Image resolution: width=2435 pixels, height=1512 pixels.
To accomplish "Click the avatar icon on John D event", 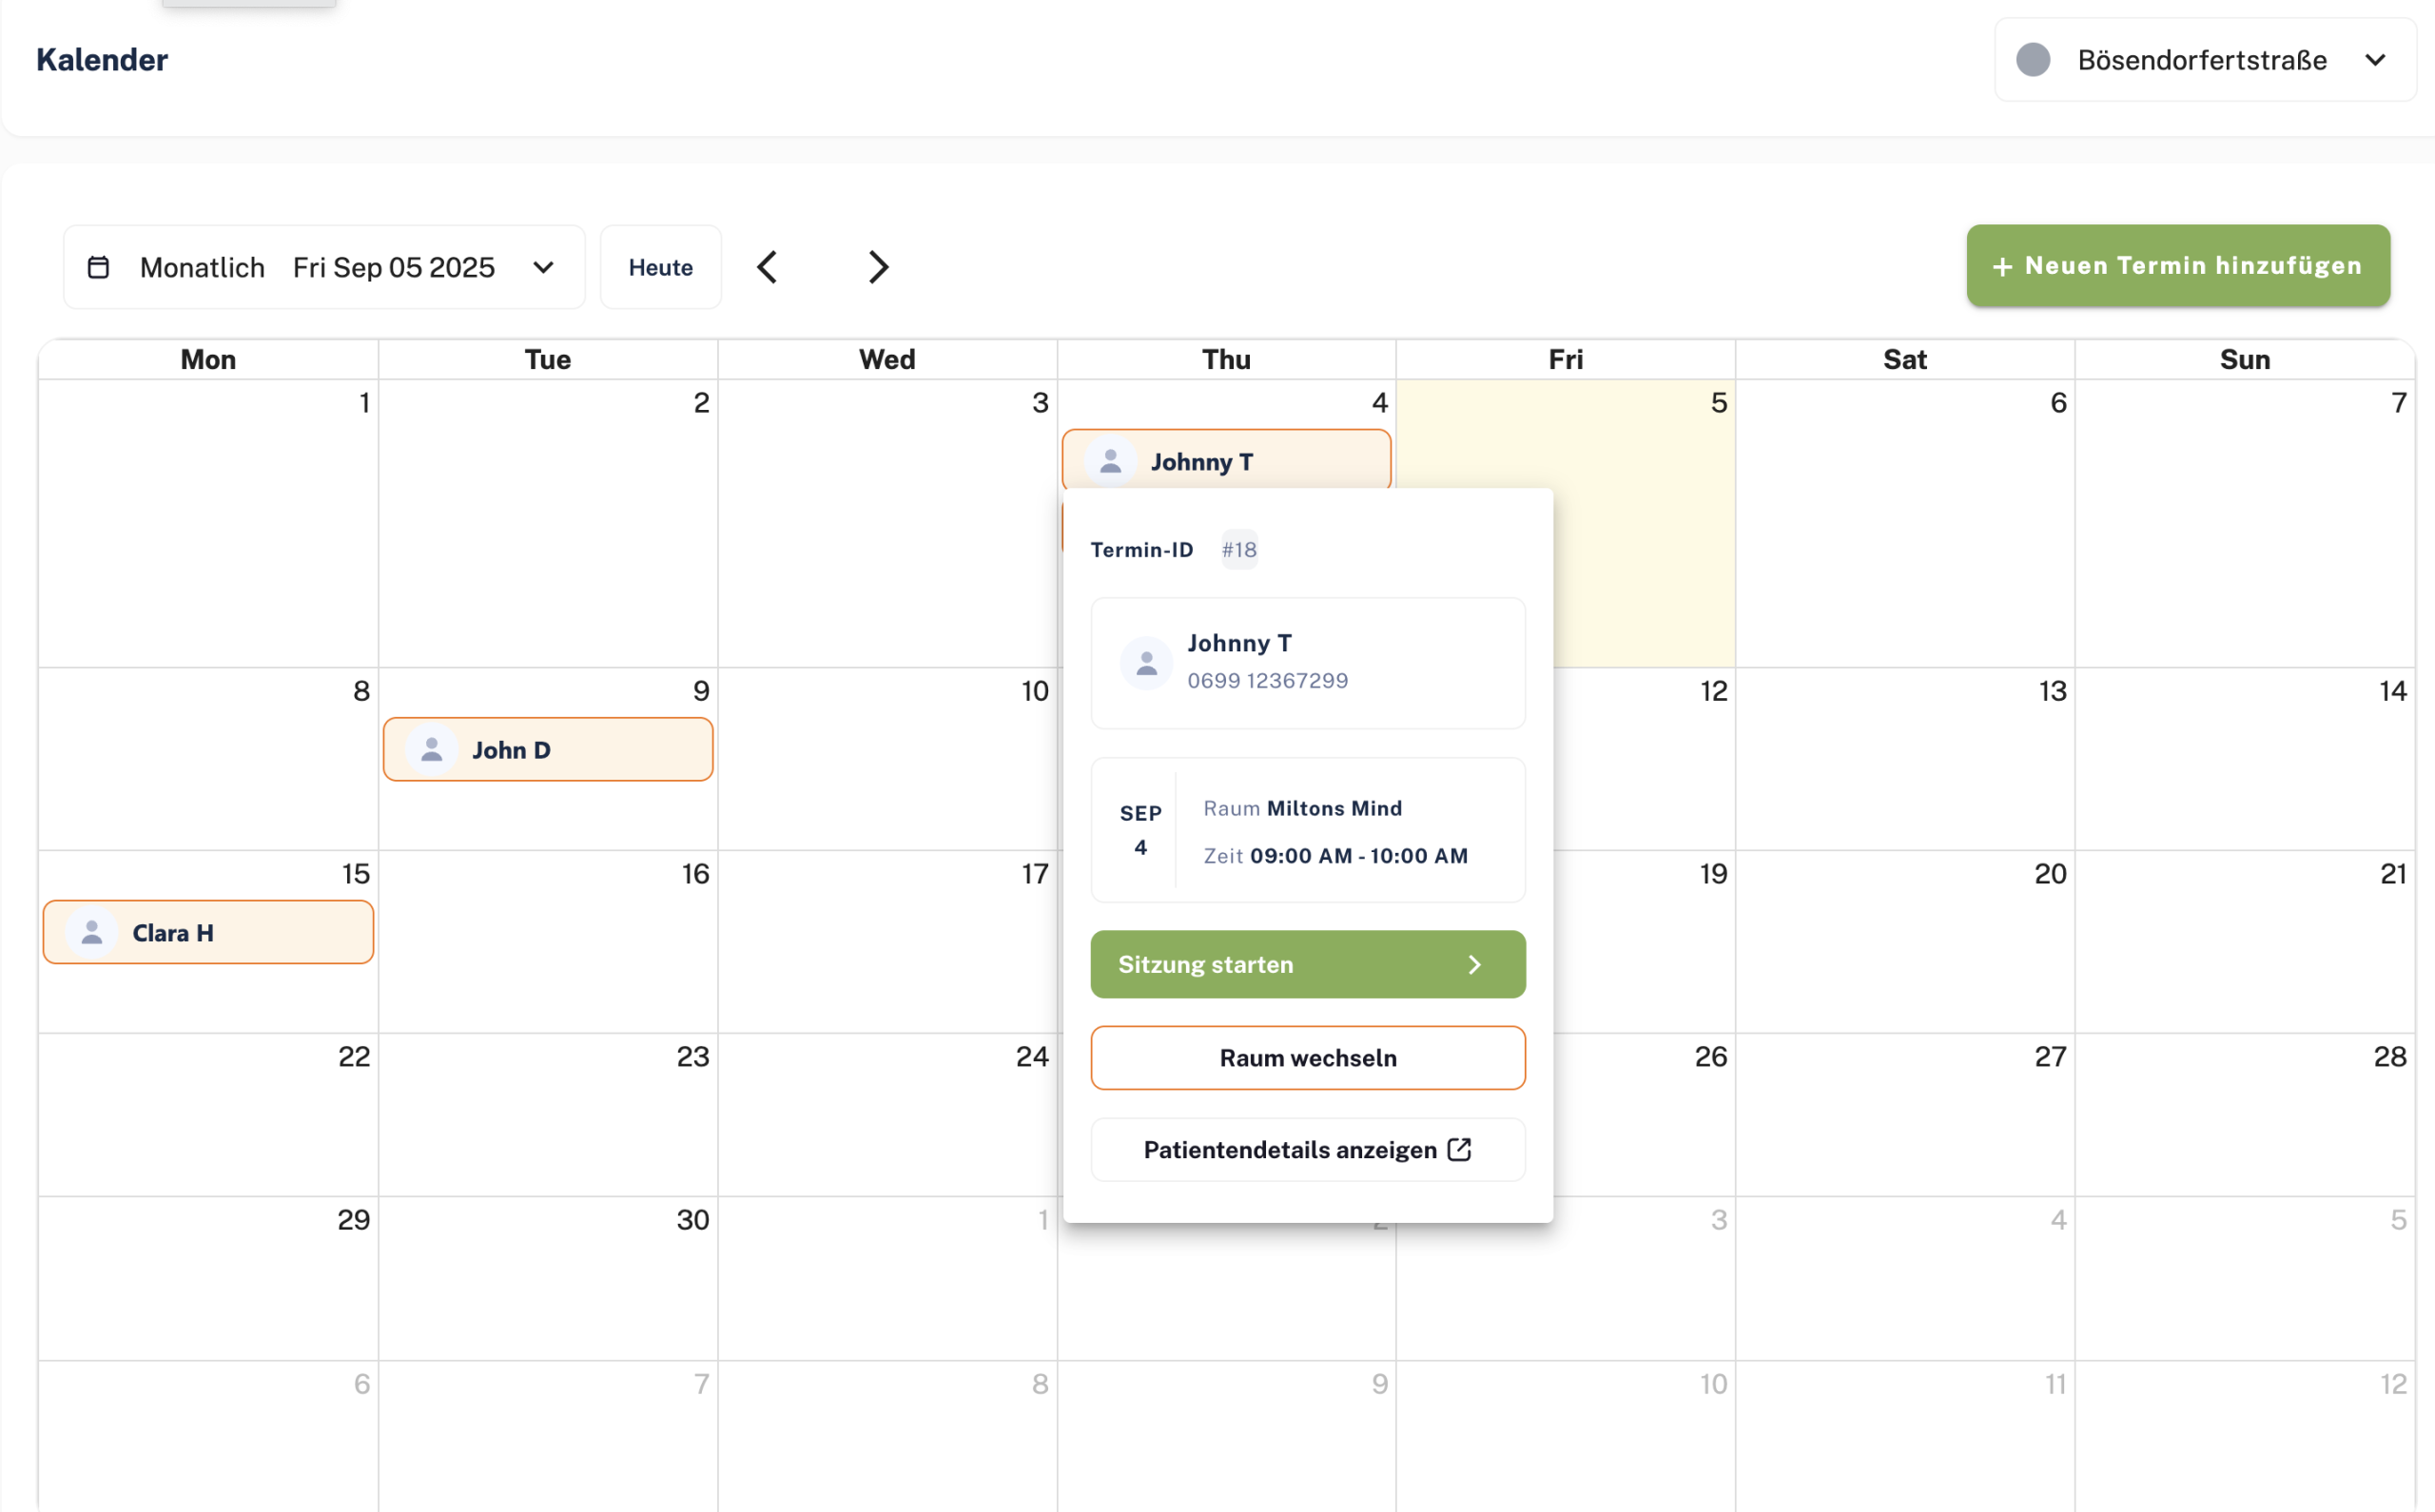I will point(432,749).
